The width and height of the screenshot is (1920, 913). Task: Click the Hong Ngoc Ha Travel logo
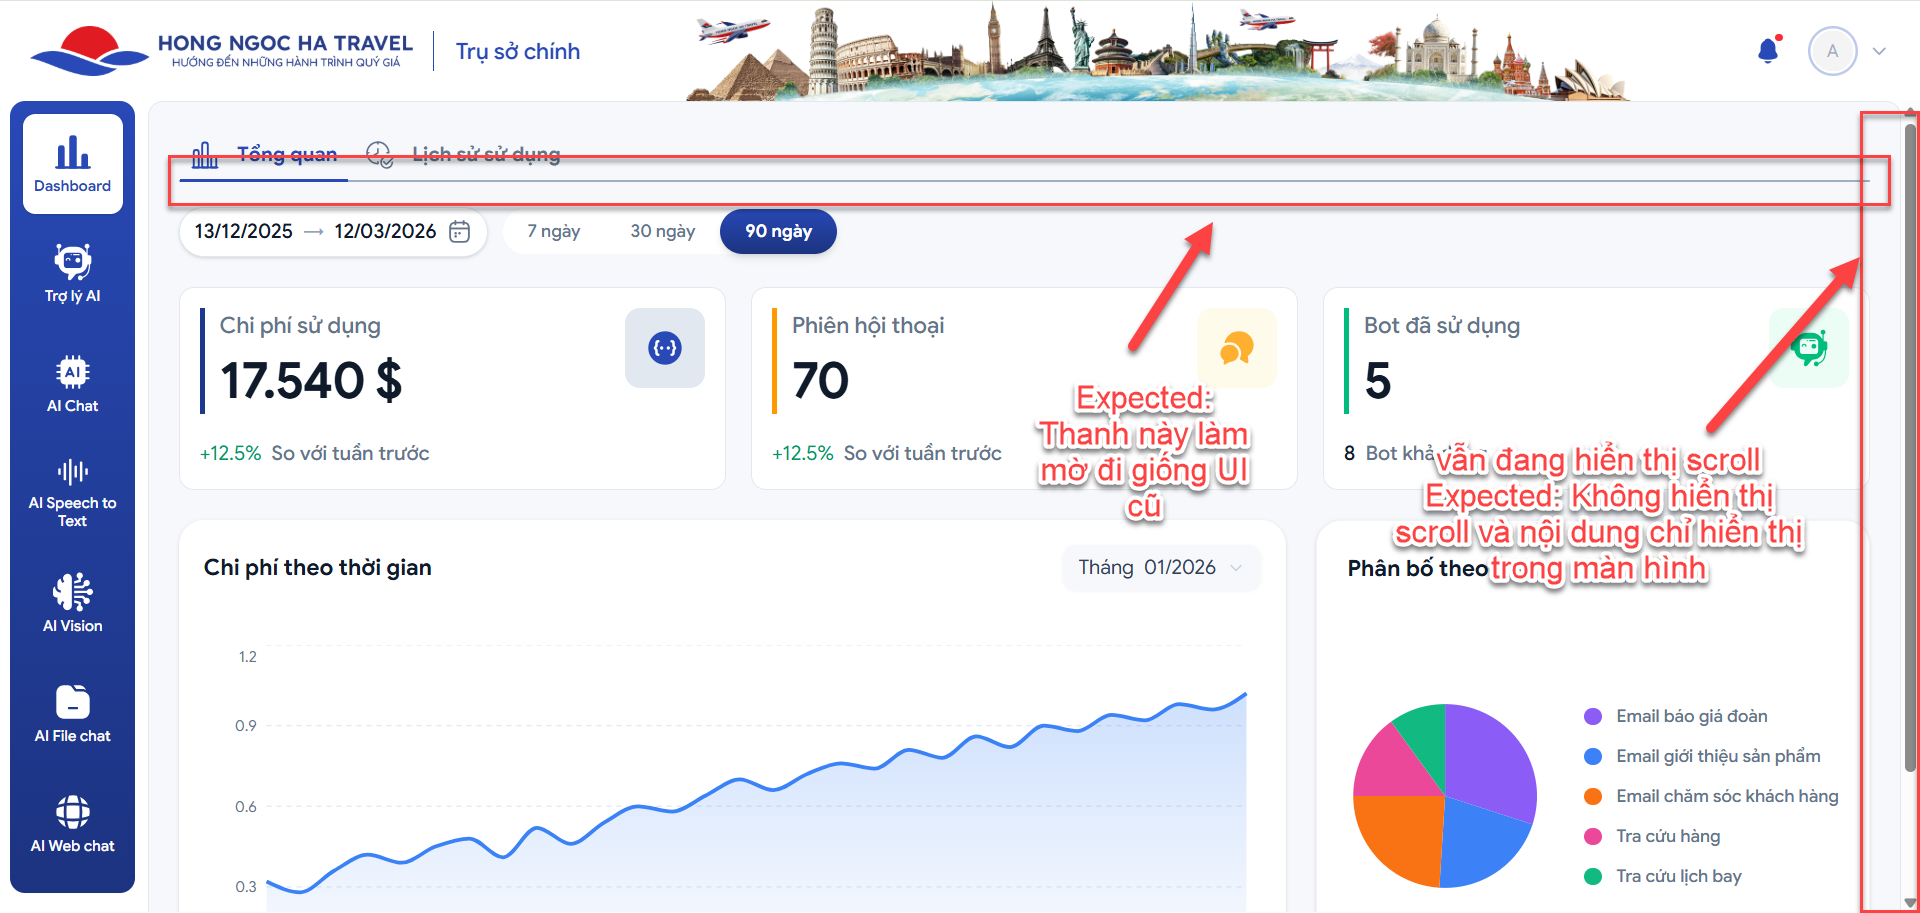pyautogui.click(x=220, y=51)
